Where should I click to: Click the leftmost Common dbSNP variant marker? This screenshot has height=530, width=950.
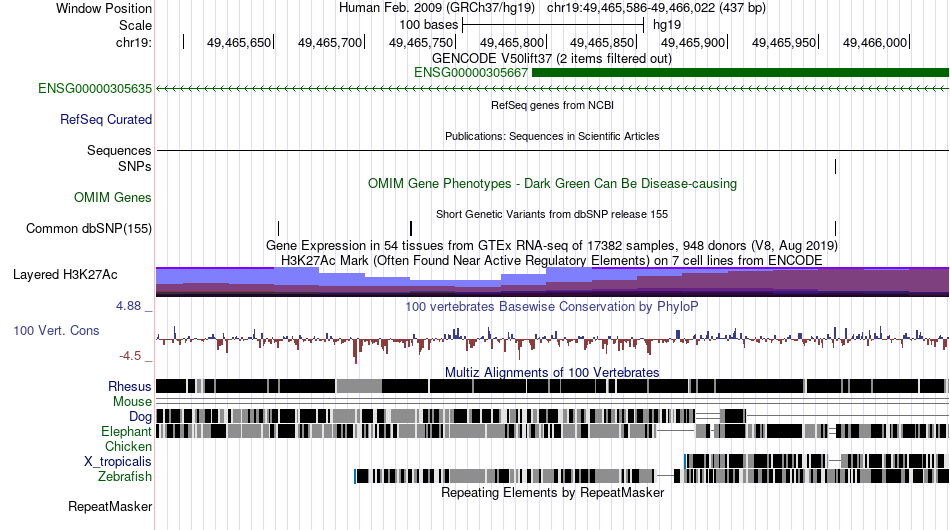pos(278,228)
